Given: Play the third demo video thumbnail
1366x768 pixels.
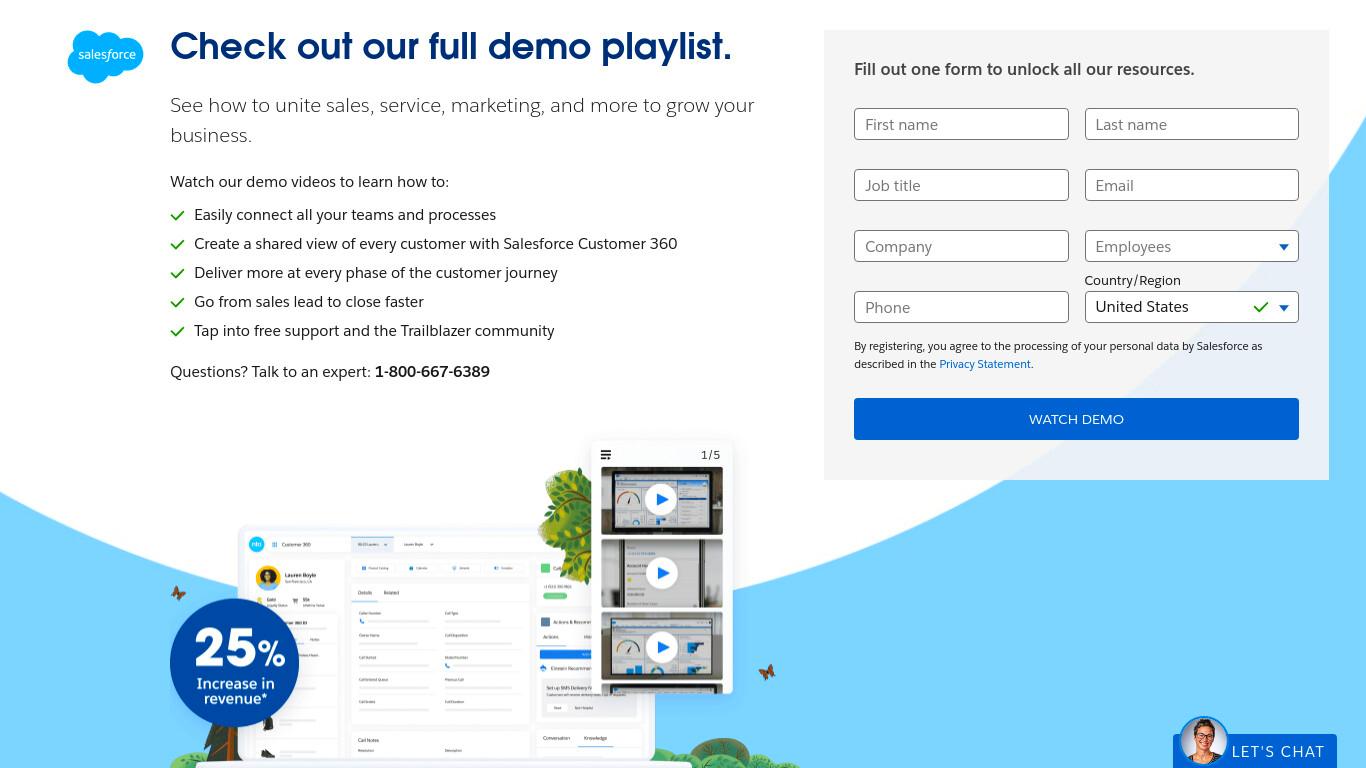Looking at the screenshot, I should [x=661, y=647].
